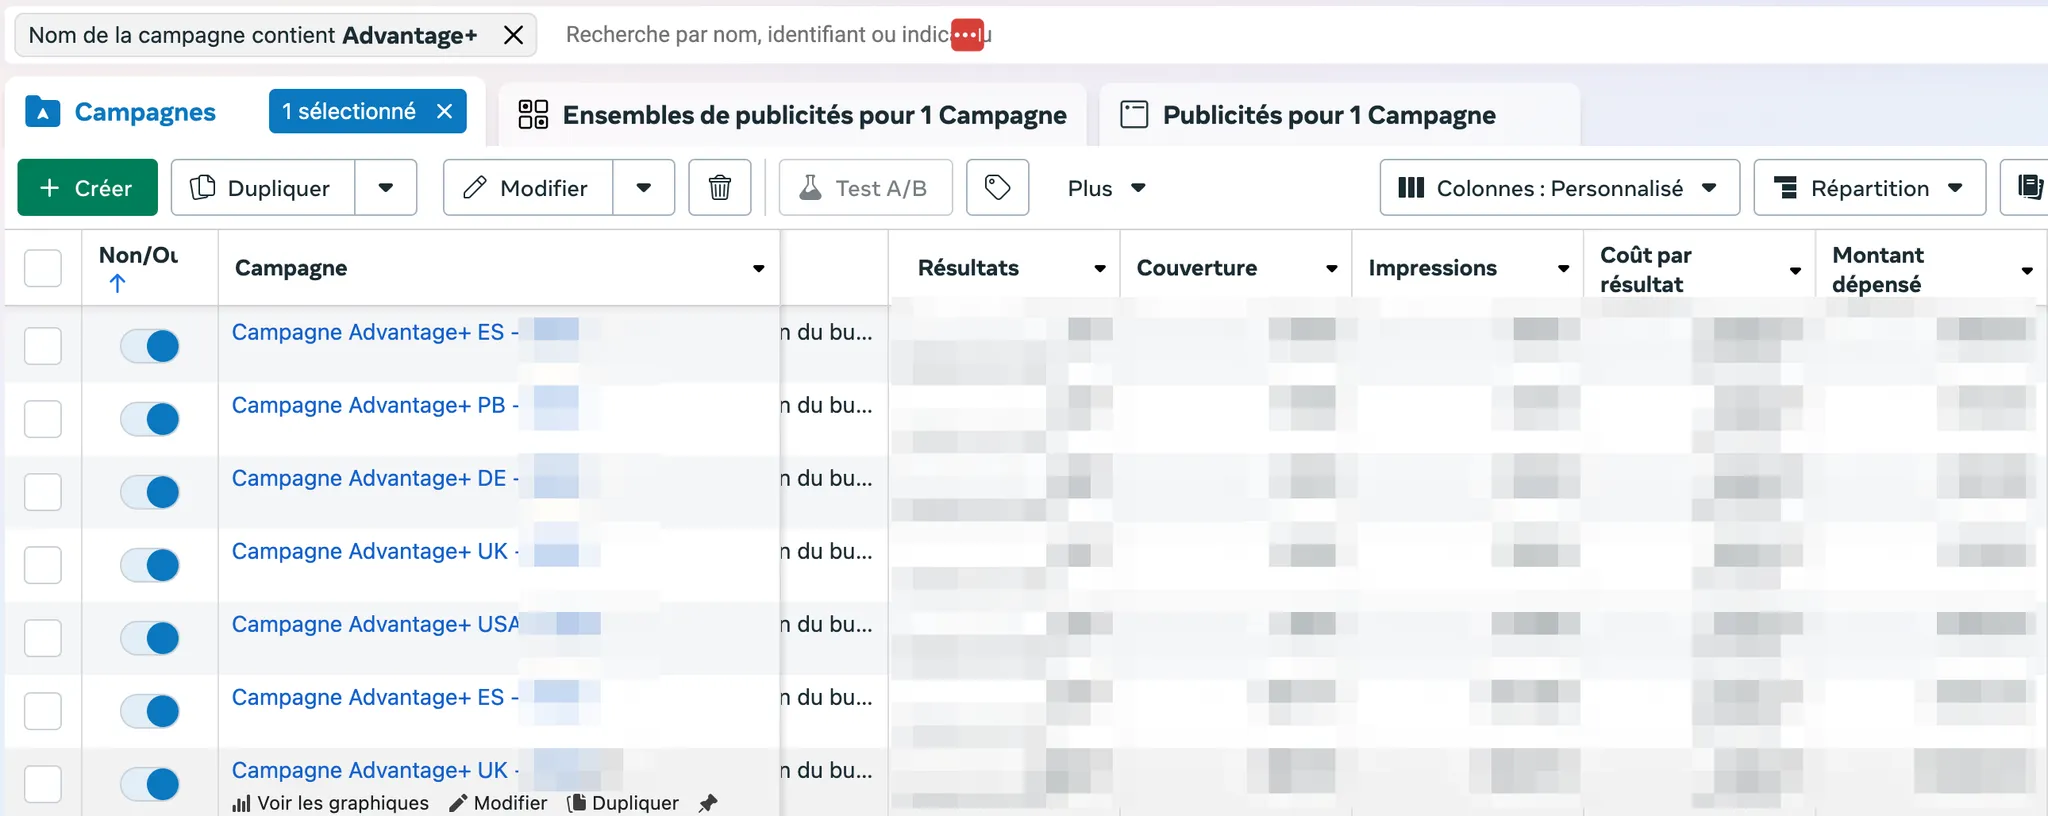Toggle off the Campagne Advantage+ DE campaign
The height and width of the screenshot is (816, 2048).
pyautogui.click(x=150, y=492)
